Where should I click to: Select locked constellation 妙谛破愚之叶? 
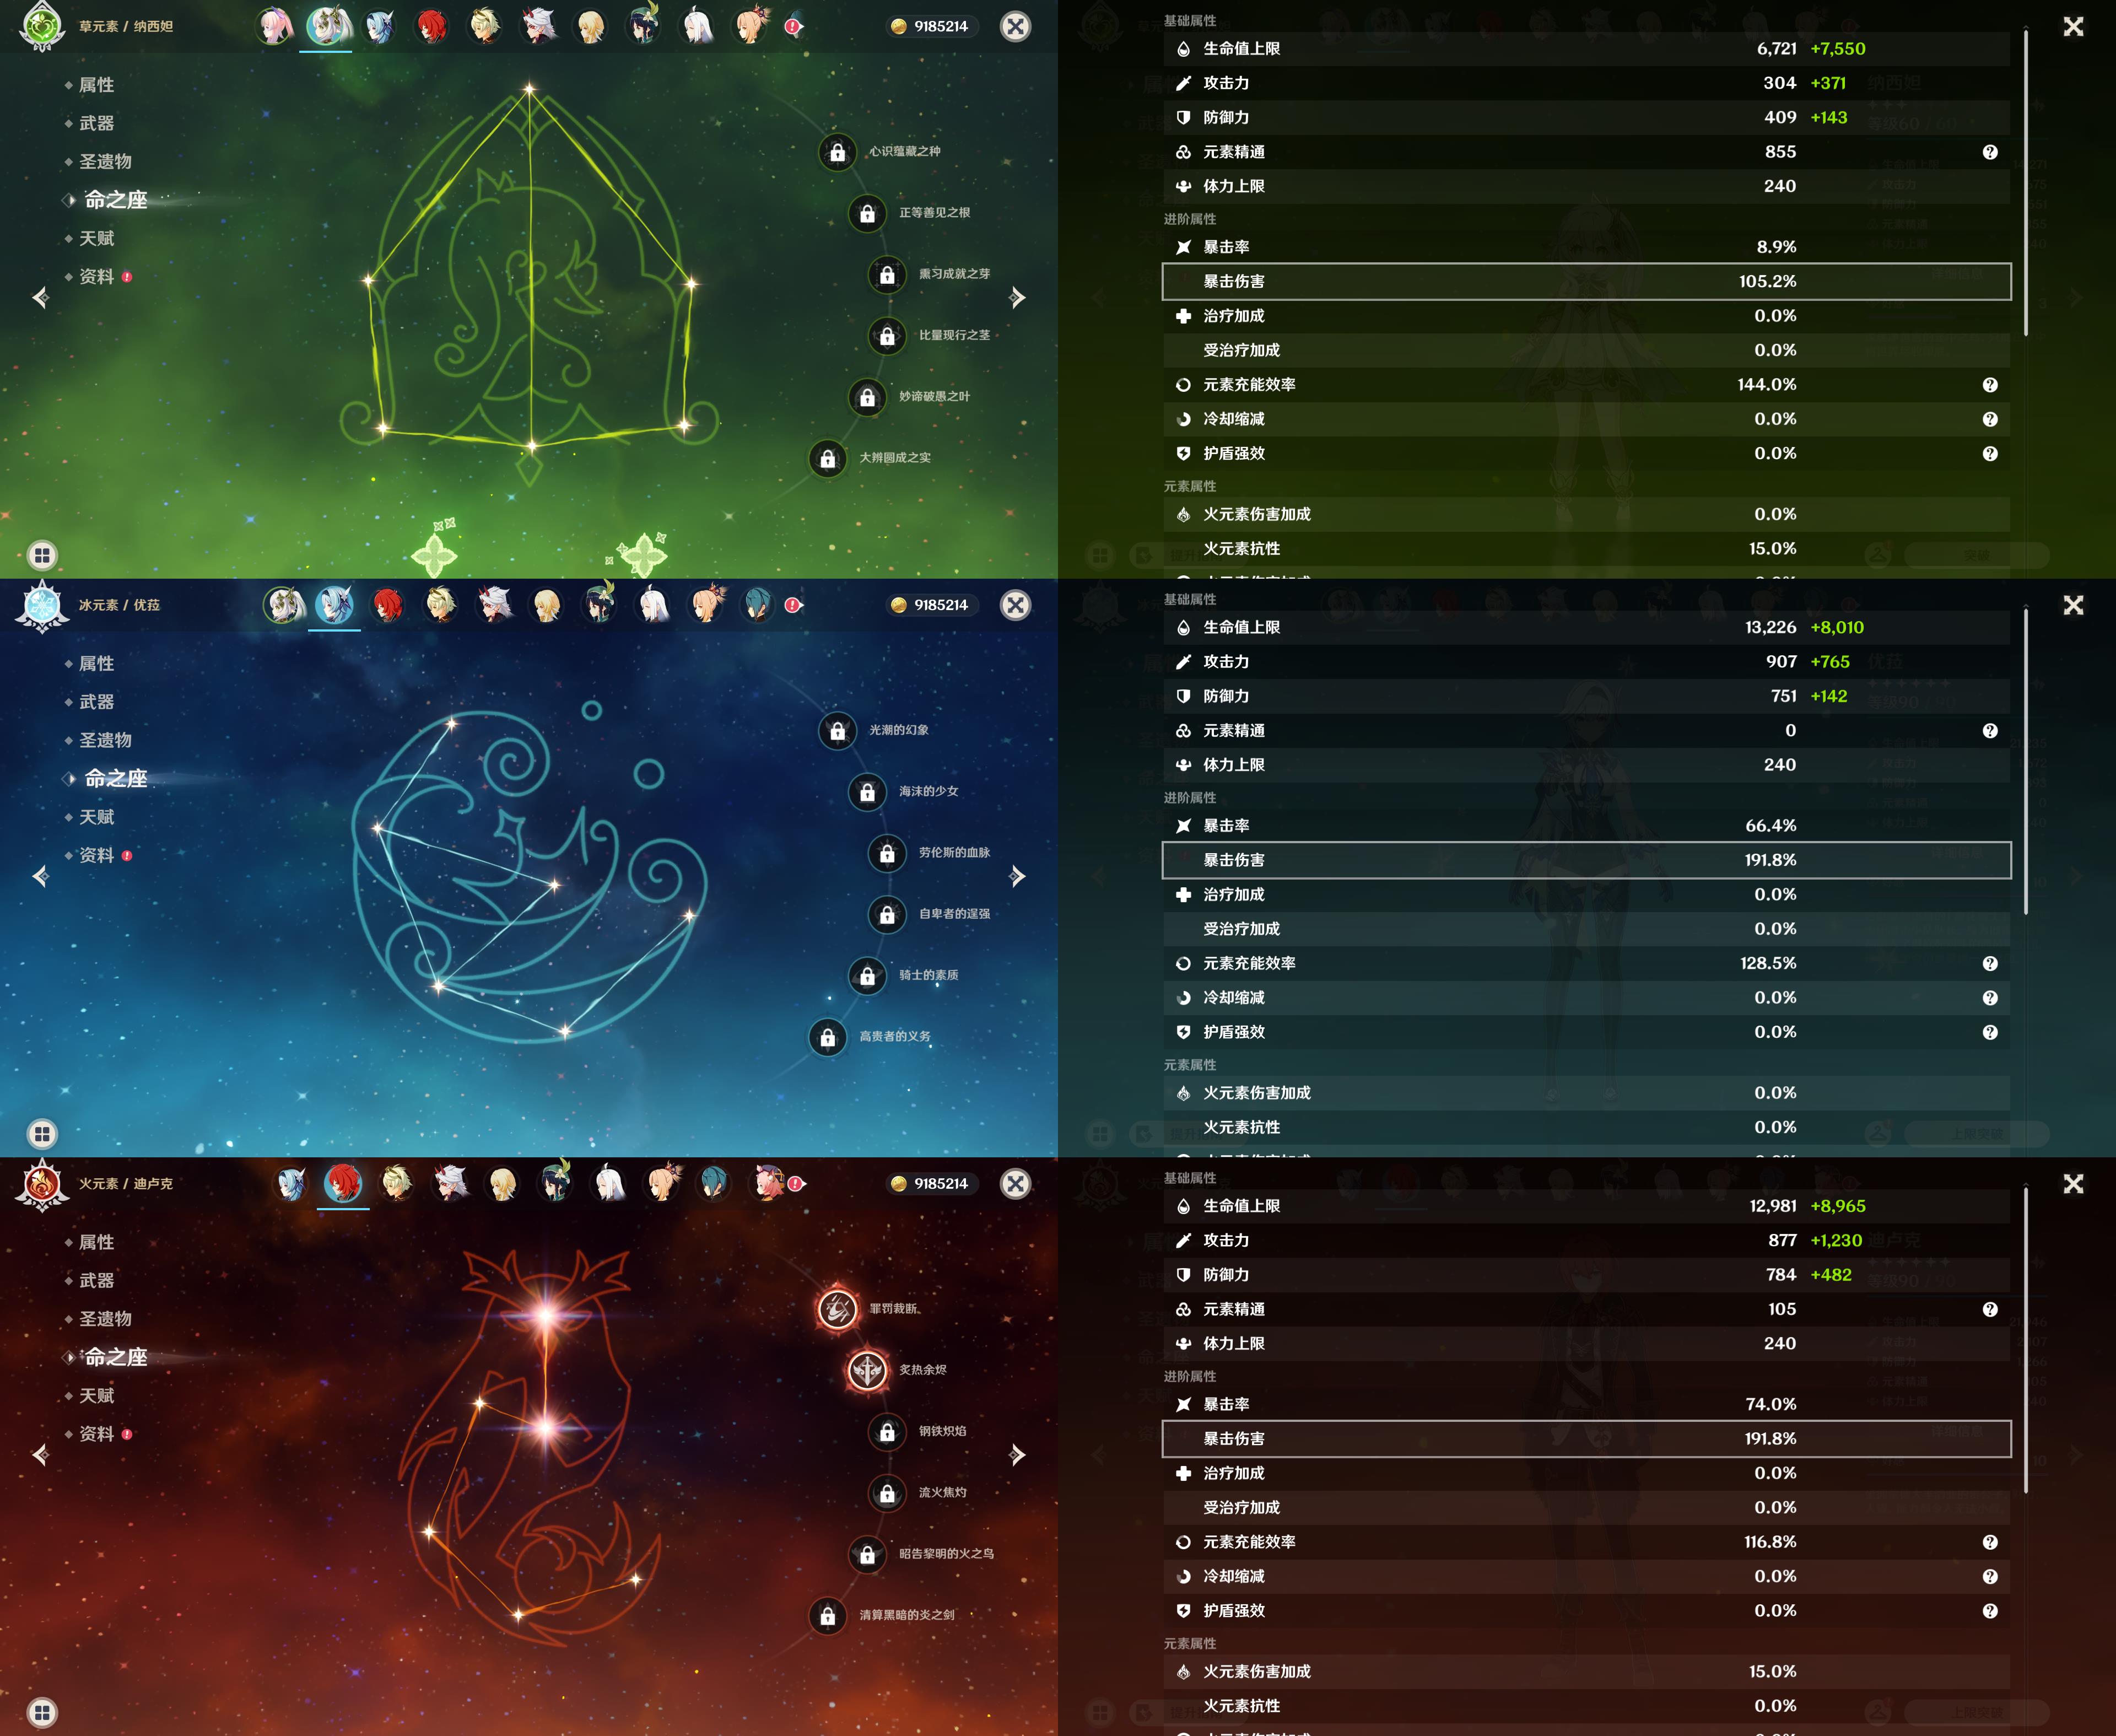(x=867, y=397)
